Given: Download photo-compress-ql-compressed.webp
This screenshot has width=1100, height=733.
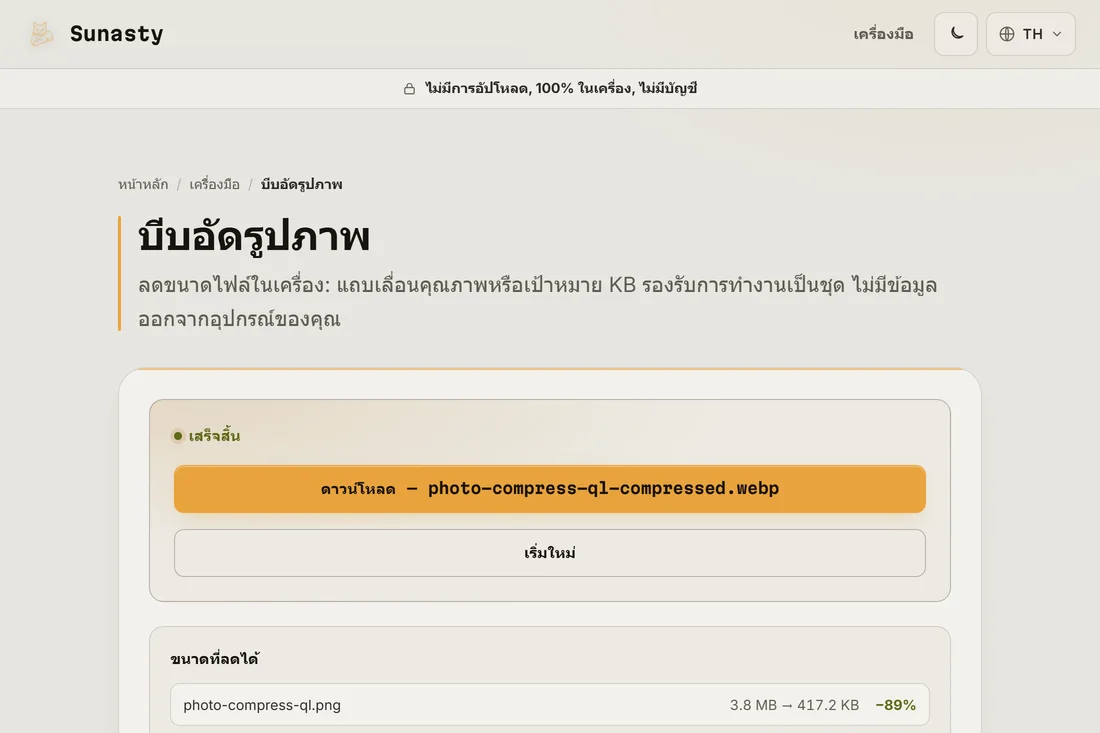Looking at the screenshot, I should [x=549, y=489].
